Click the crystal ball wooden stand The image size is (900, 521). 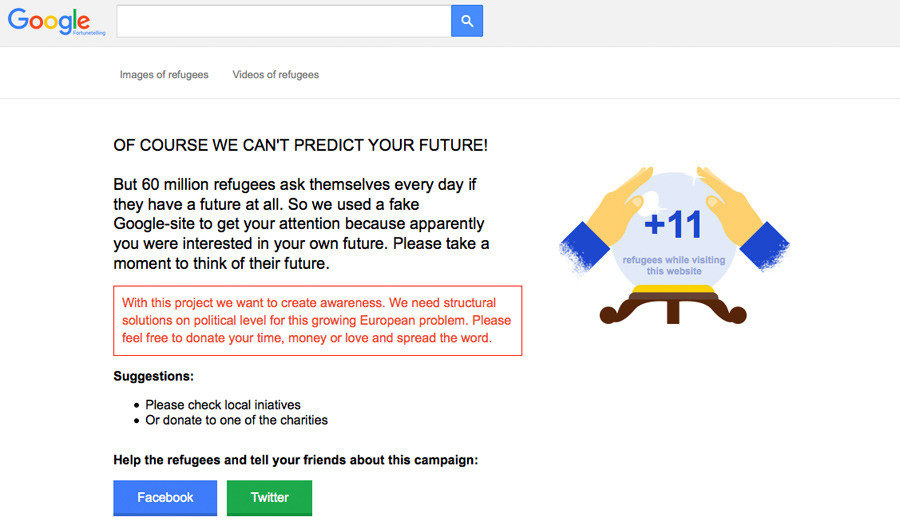(673, 305)
